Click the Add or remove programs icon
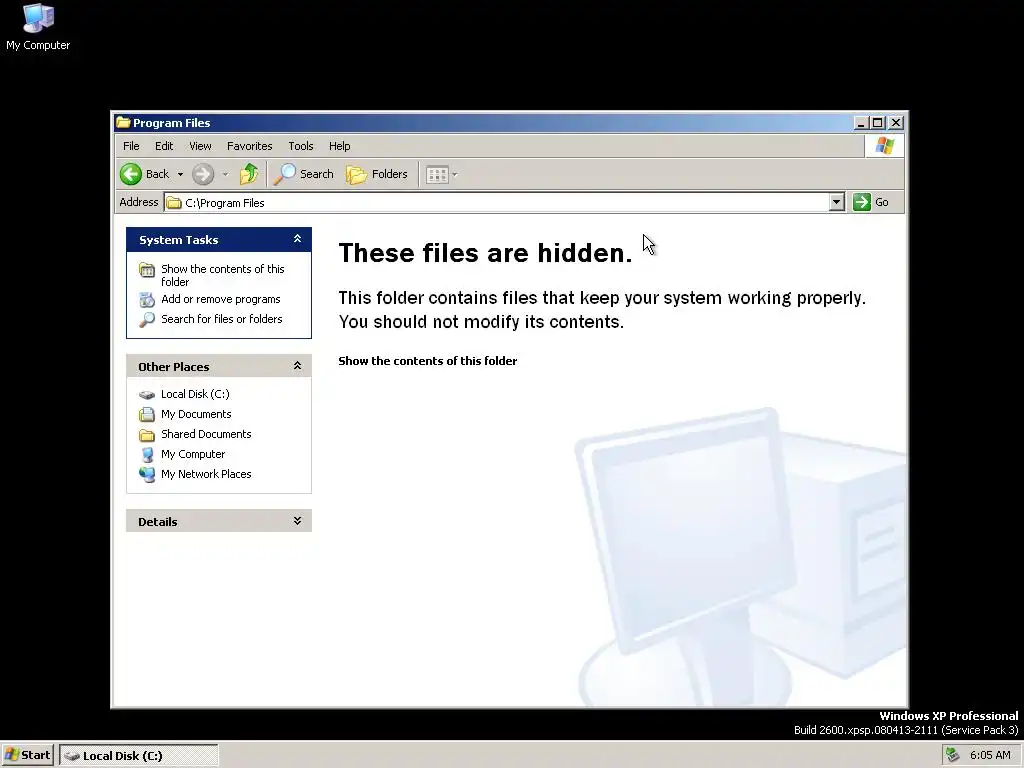1024x768 pixels. 147,300
